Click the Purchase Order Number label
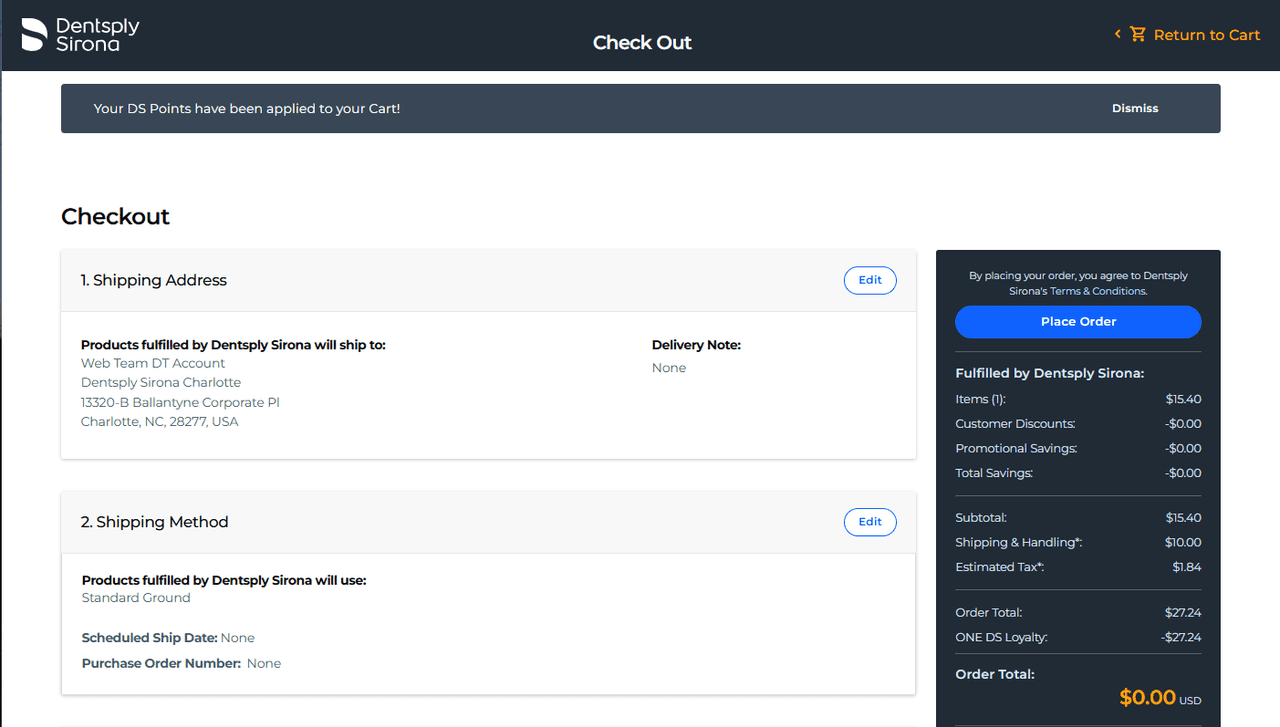The image size is (1280, 727). (x=161, y=663)
